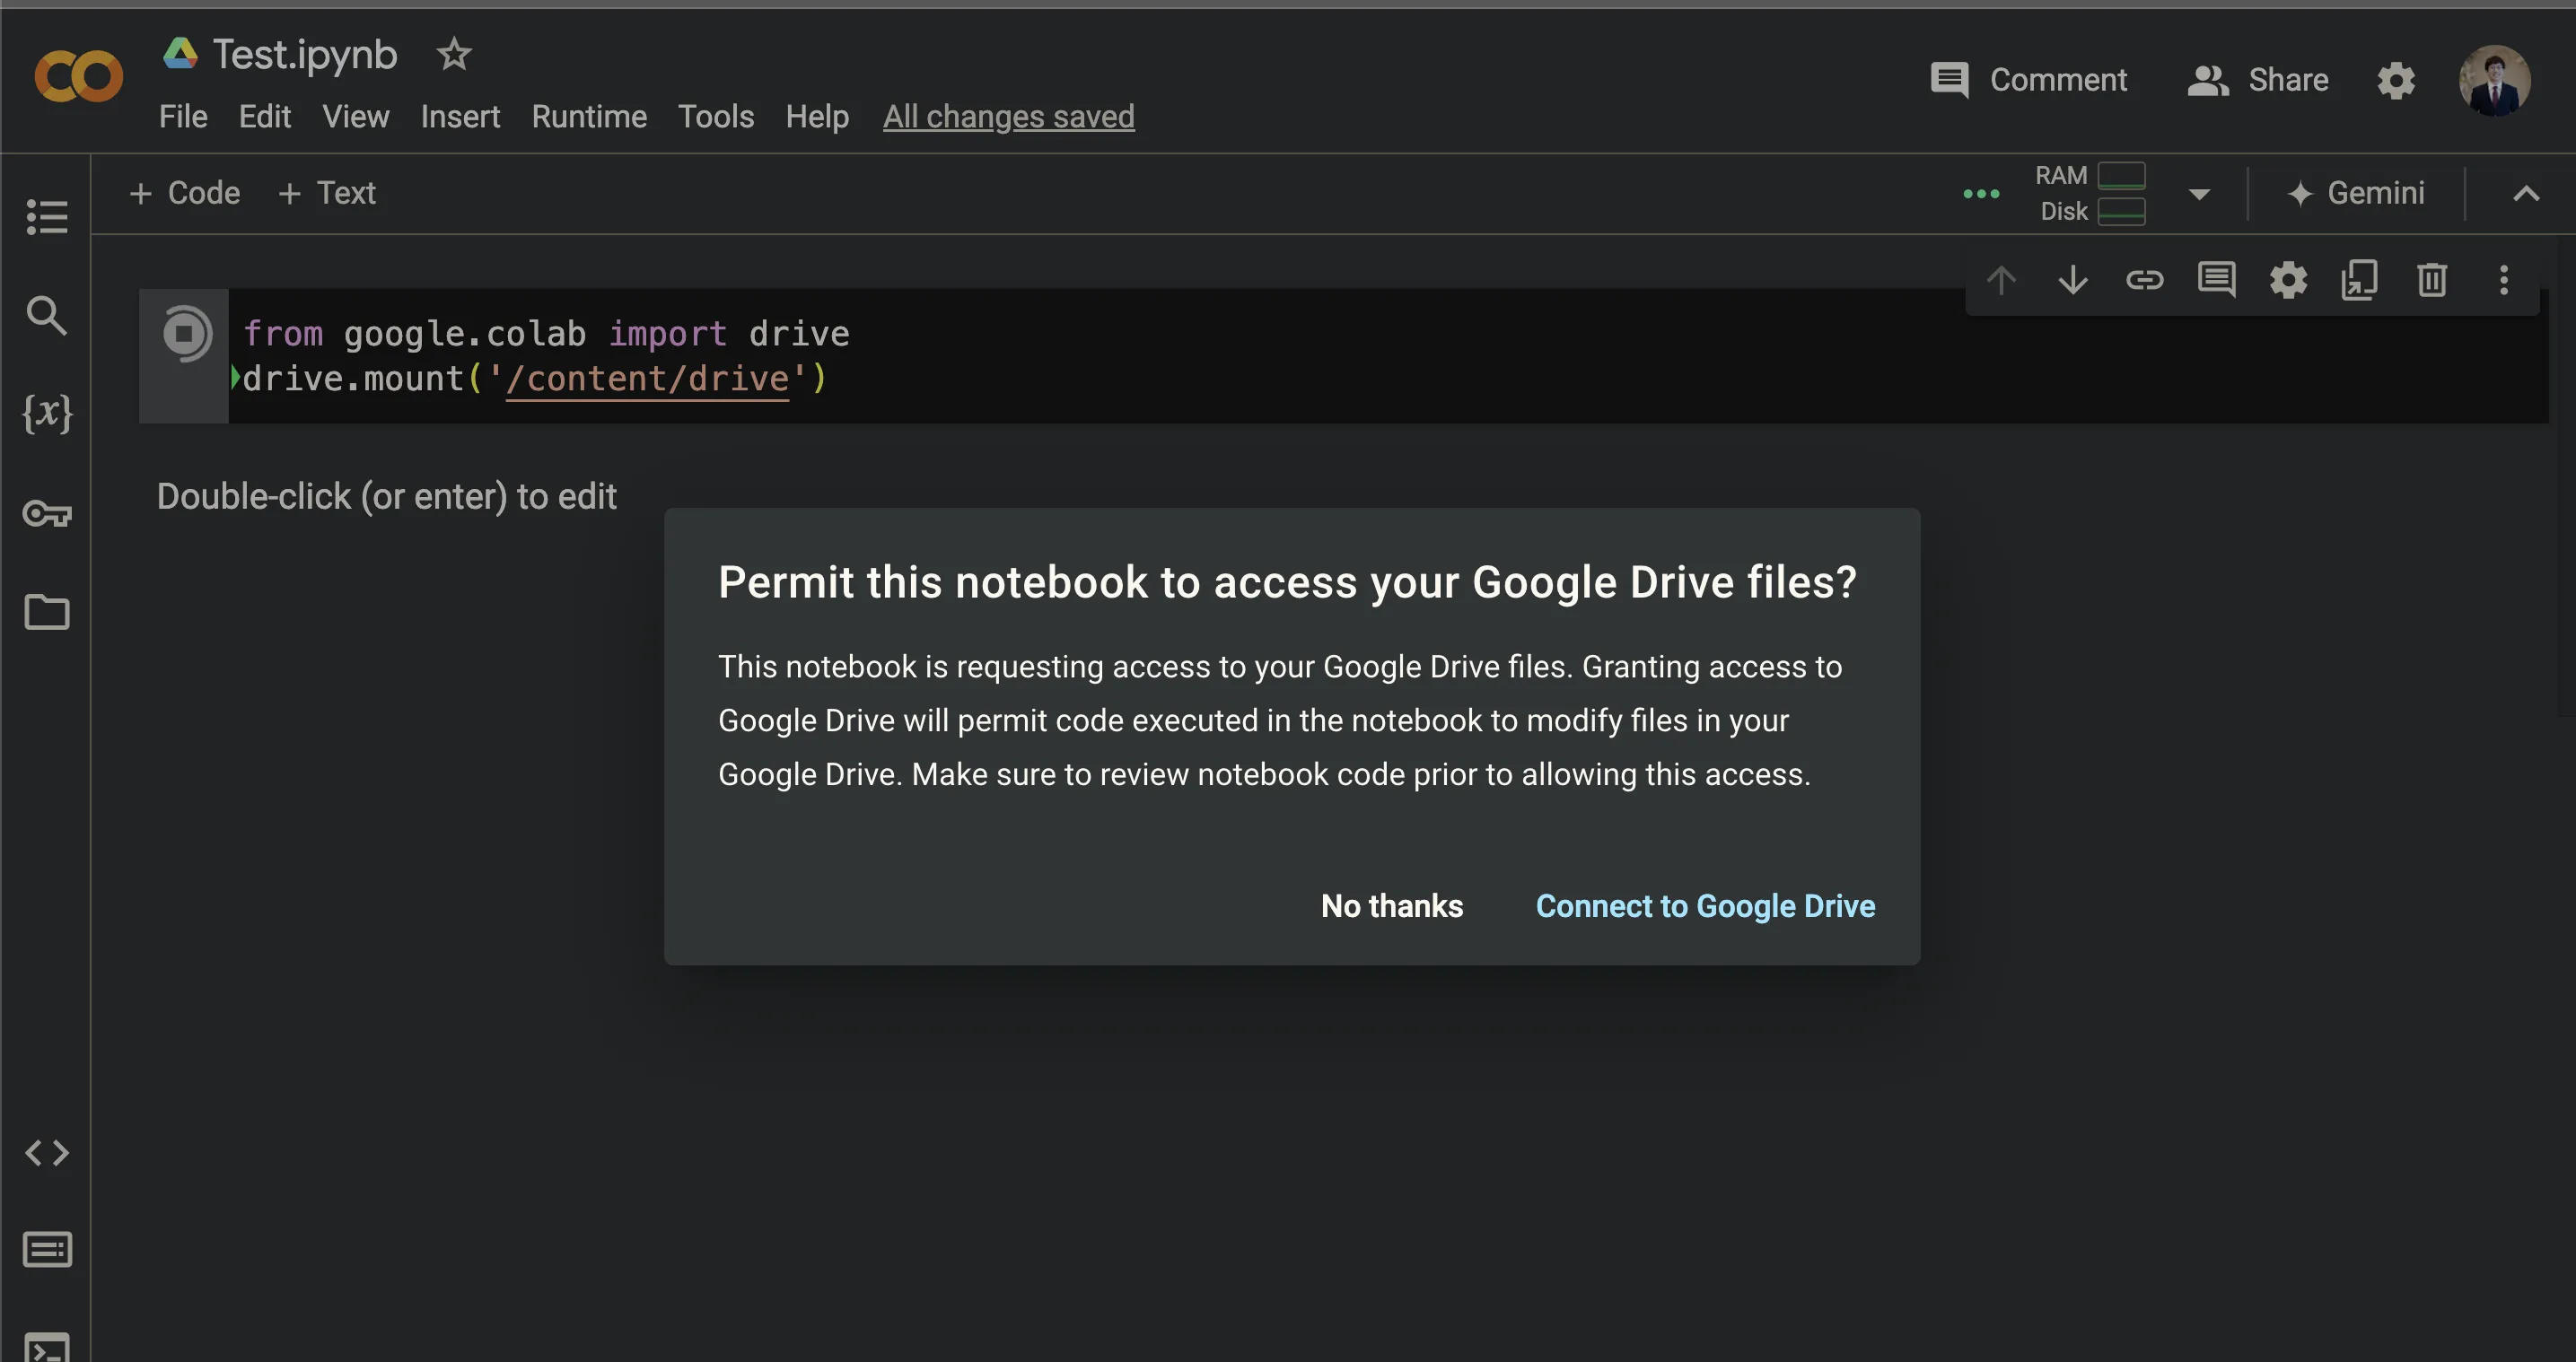Open the files folder panel
The width and height of the screenshot is (2576, 1362).
tap(47, 612)
